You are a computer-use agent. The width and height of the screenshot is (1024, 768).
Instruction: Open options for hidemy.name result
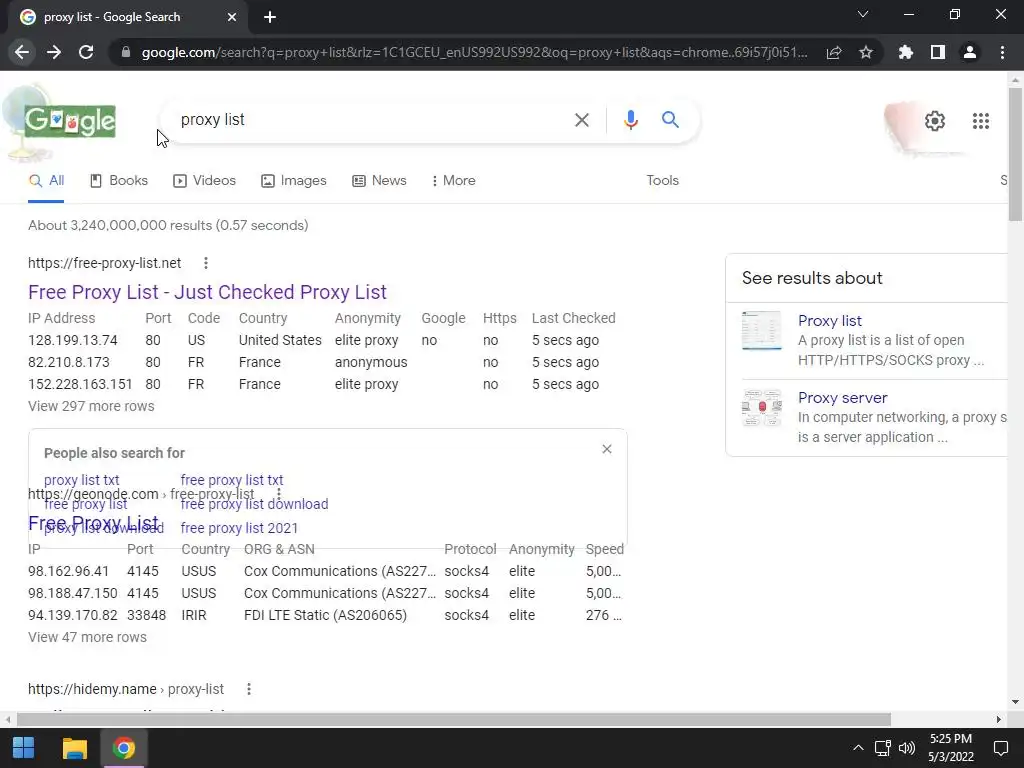coord(249,689)
